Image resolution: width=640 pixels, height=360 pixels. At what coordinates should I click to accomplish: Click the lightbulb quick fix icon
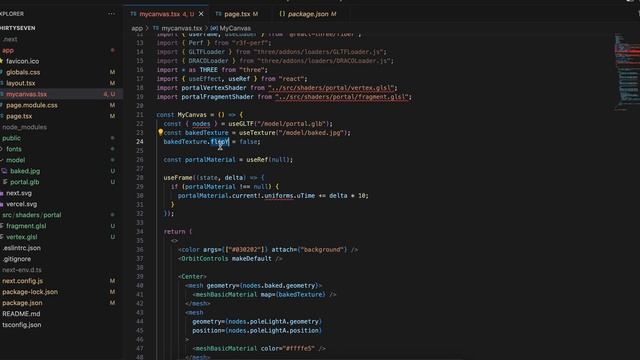(160, 132)
